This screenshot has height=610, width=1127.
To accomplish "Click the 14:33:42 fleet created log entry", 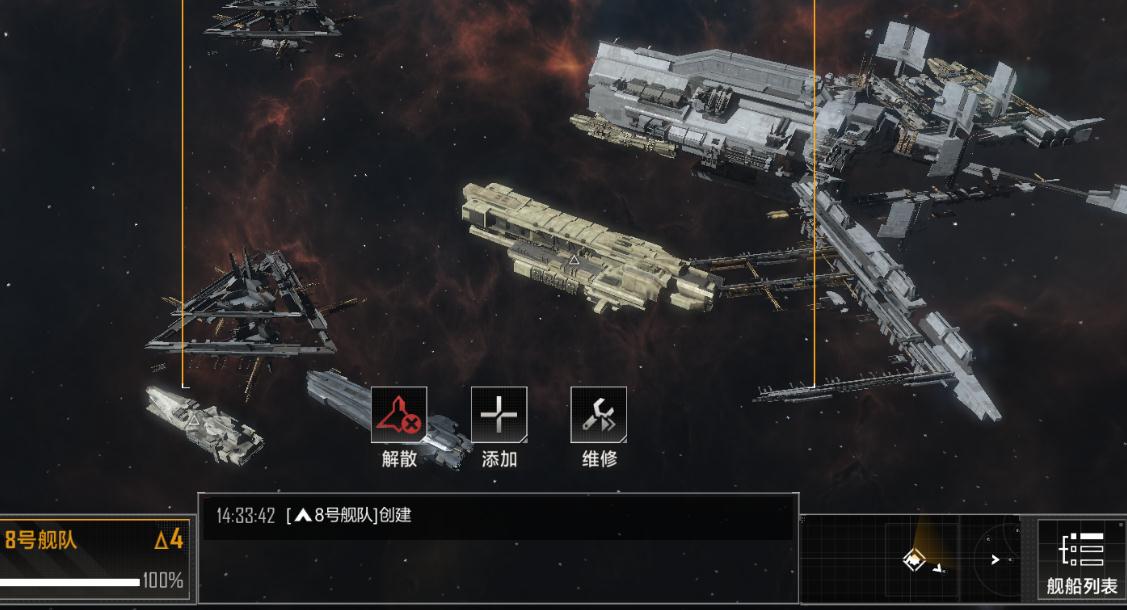I will tap(313, 515).
